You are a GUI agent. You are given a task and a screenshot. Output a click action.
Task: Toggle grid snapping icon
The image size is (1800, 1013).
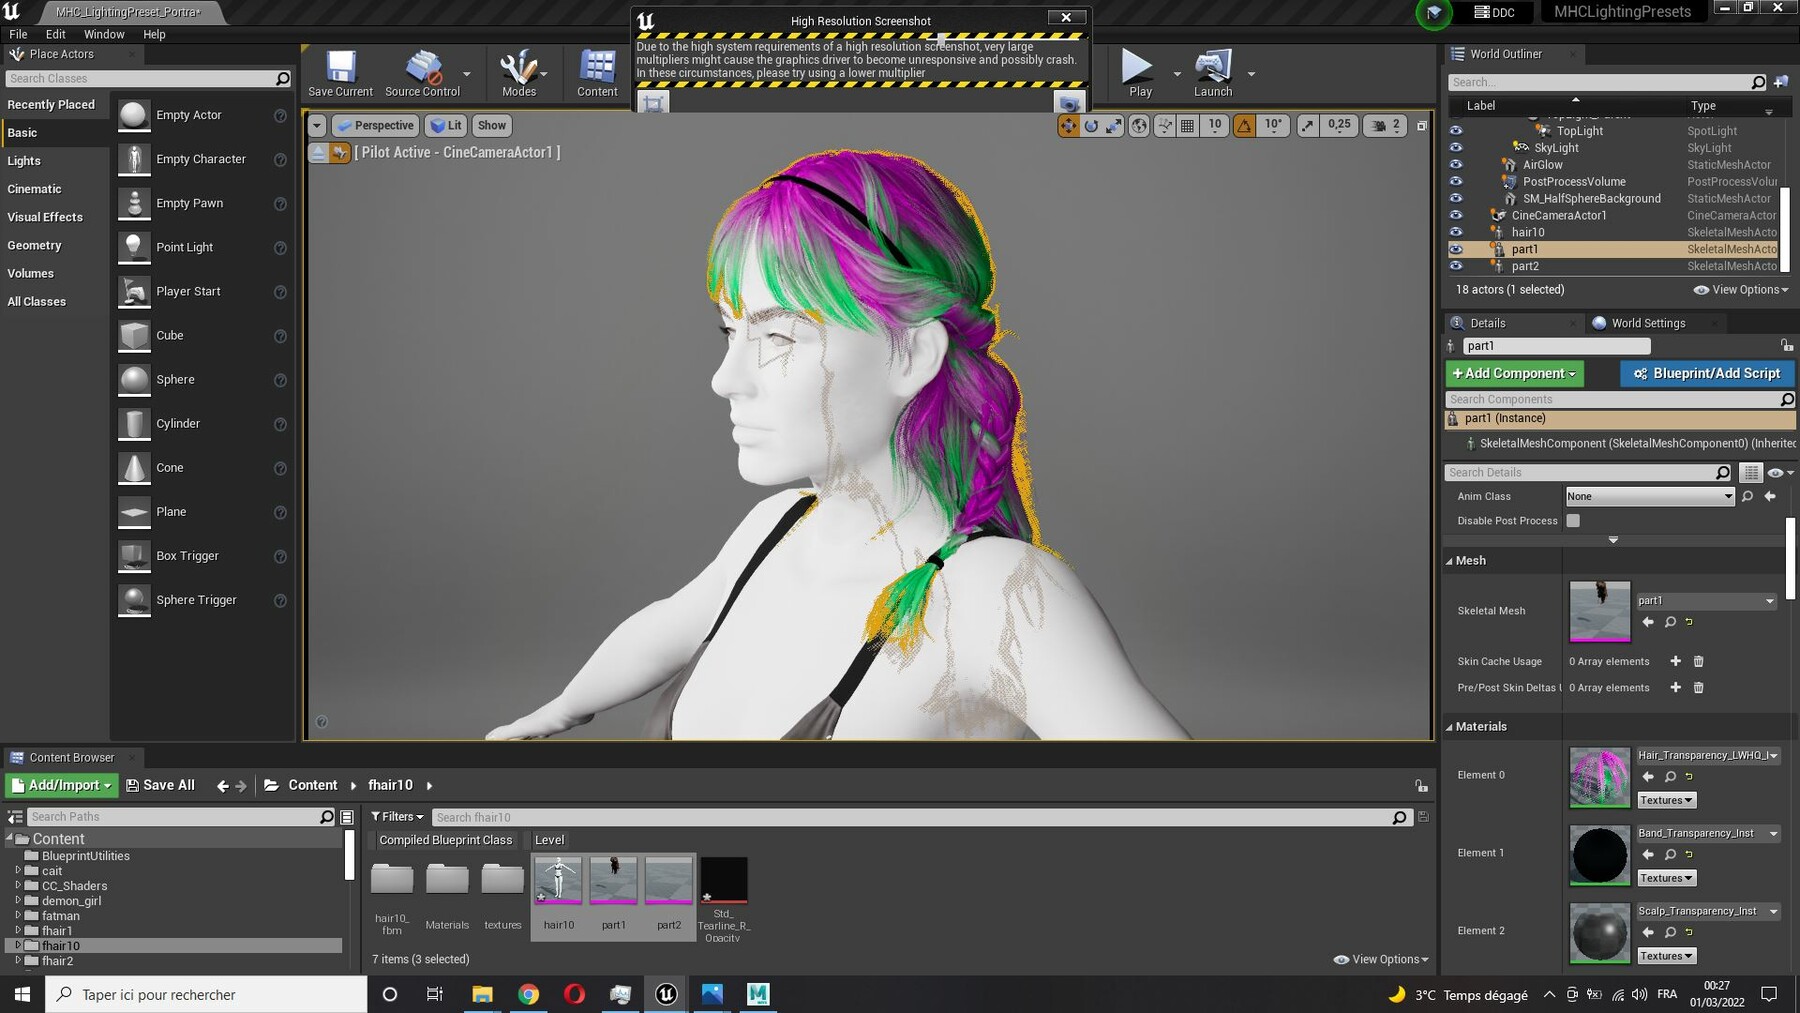[1187, 126]
